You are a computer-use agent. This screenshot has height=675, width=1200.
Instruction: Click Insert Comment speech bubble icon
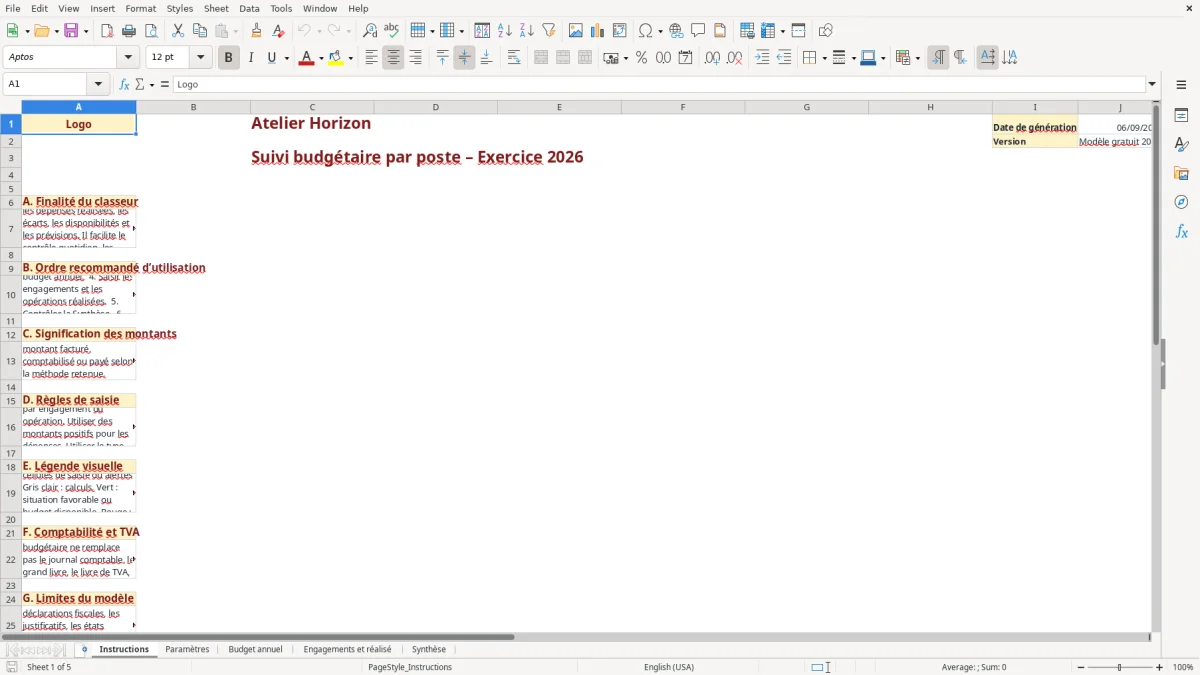(698, 31)
